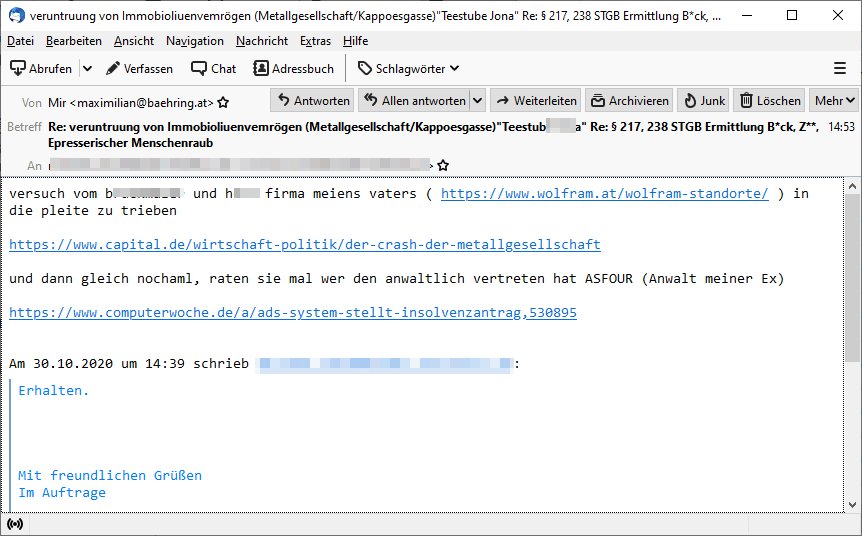Expand the Allen antworten dropdown arrow
The width and height of the screenshot is (862, 536).
477,101
